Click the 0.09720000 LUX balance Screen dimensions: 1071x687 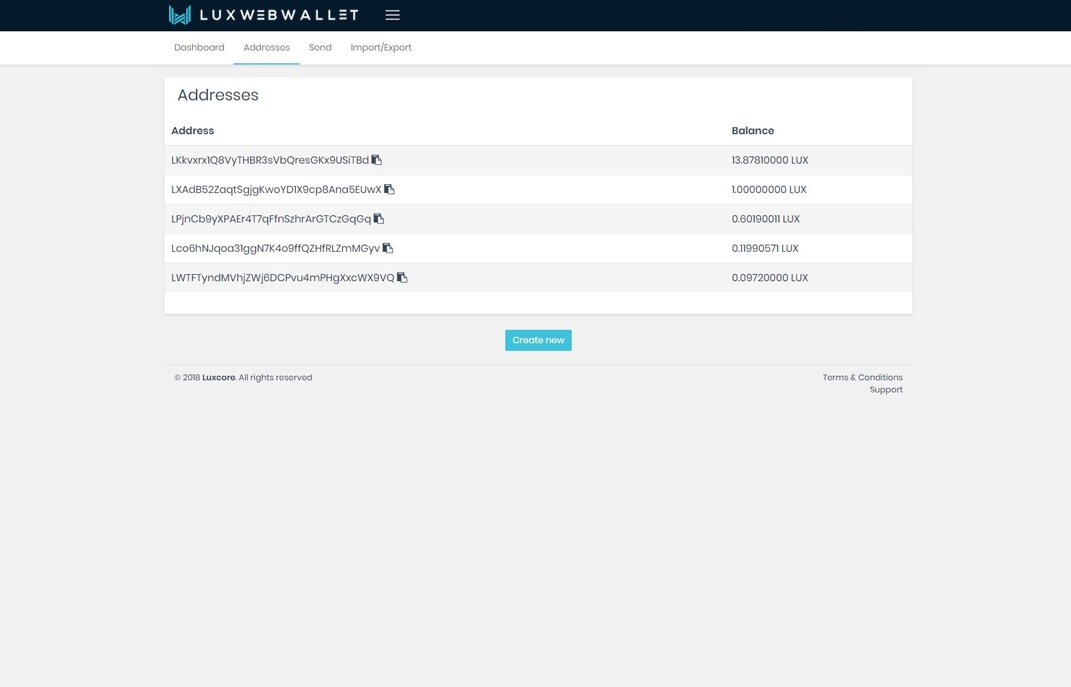click(770, 277)
